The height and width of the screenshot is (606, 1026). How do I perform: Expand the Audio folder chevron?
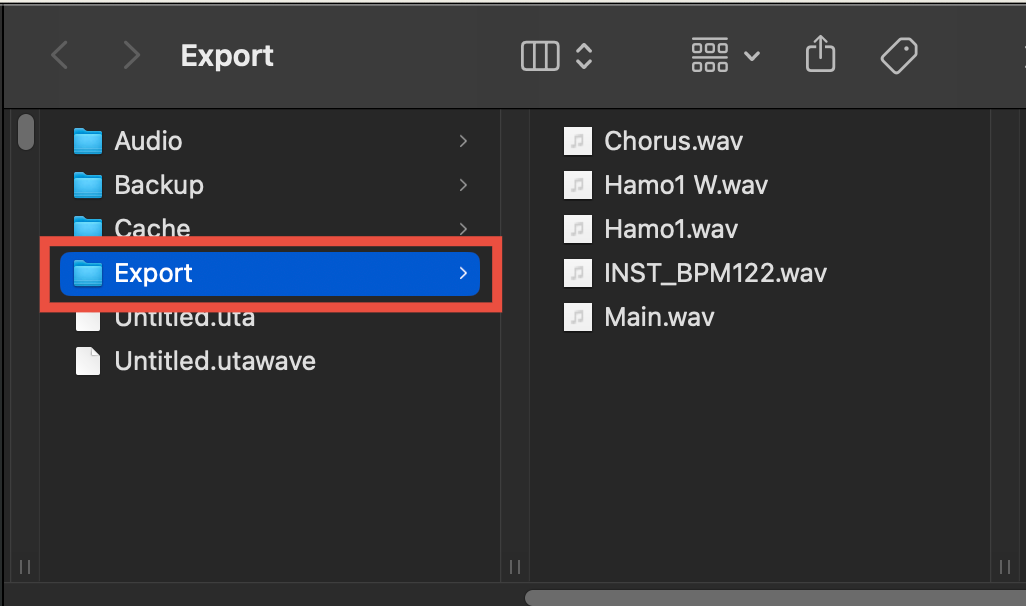point(463,141)
